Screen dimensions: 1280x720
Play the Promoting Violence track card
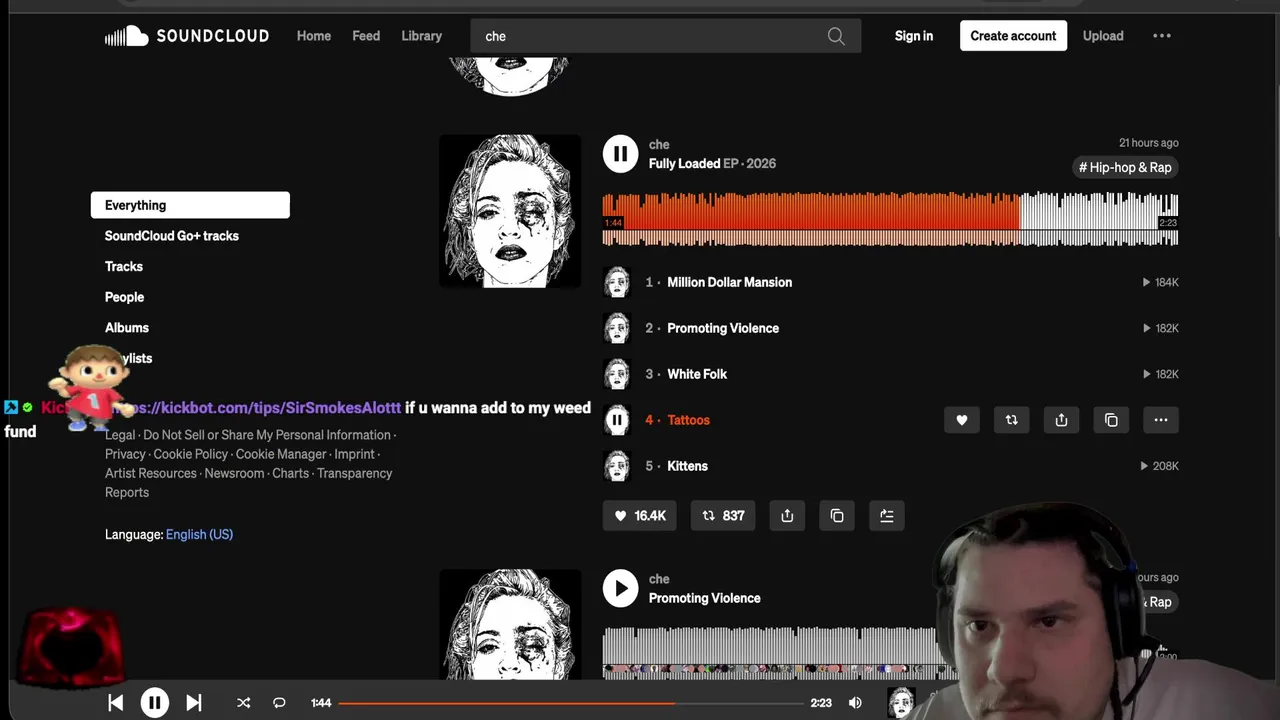coord(620,588)
